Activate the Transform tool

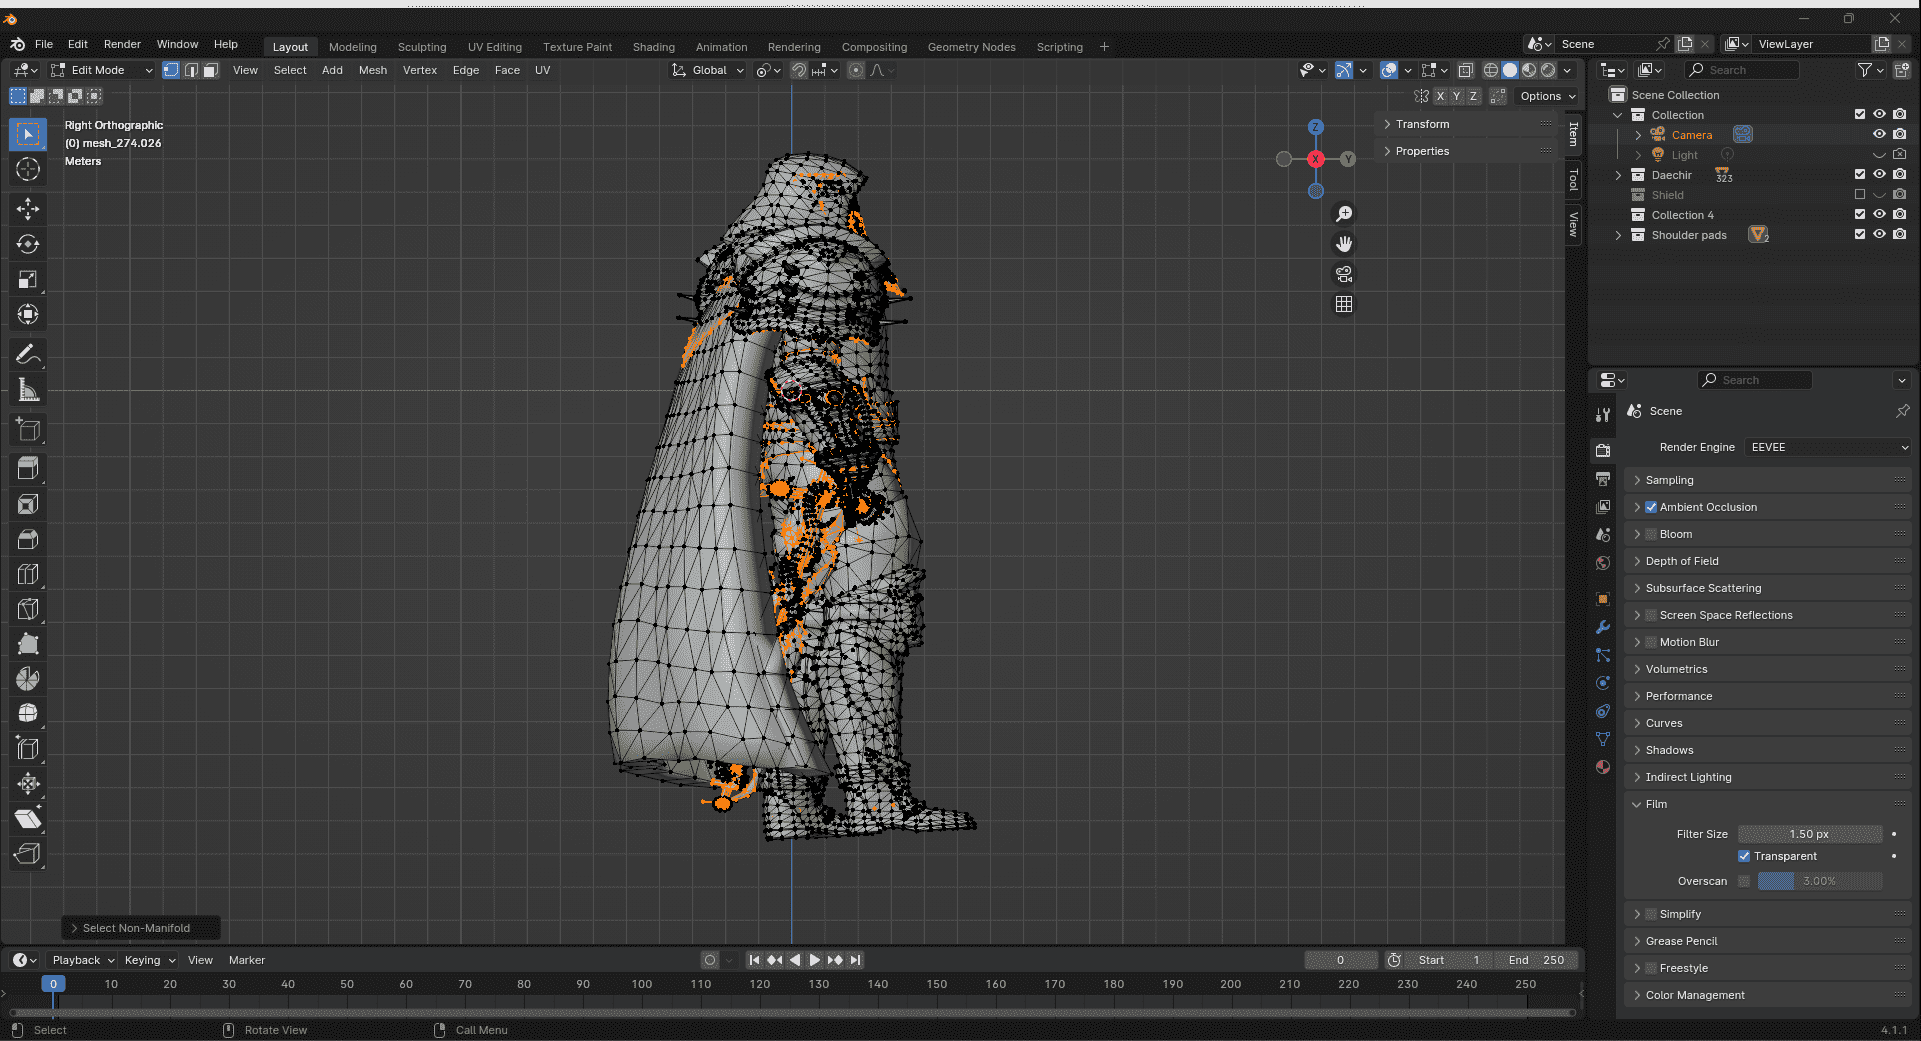(28, 314)
